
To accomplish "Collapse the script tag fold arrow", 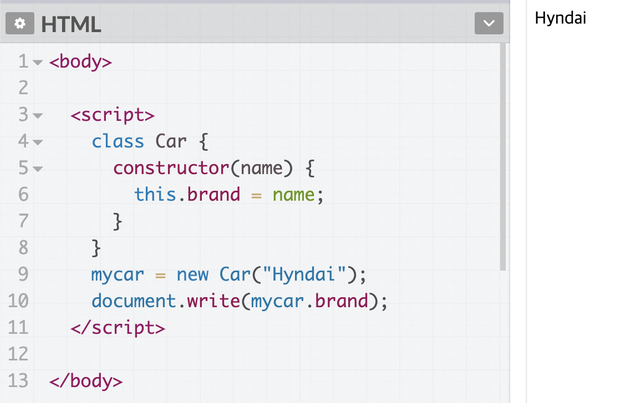I will pyautogui.click(x=38, y=116).
